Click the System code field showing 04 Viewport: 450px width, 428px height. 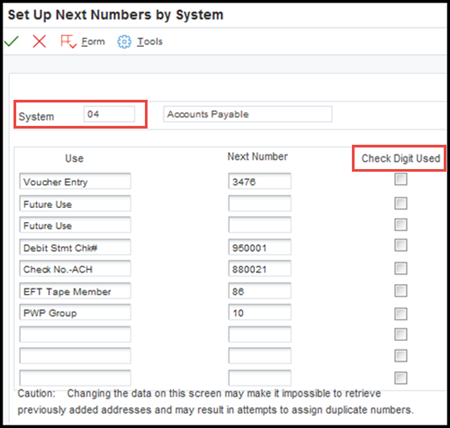click(x=109, y=114)
